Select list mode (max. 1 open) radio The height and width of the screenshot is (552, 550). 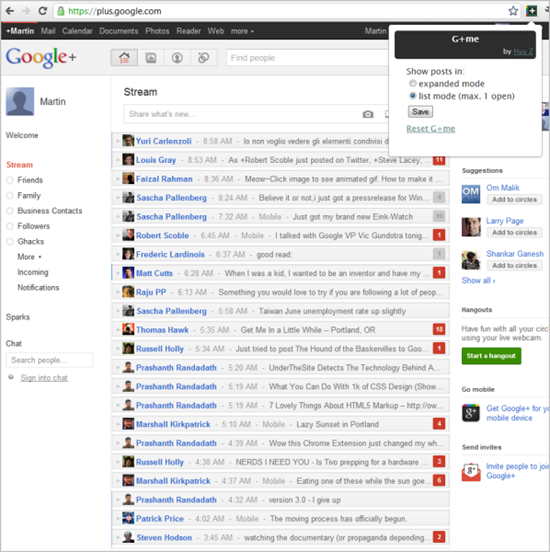click(x=413, y=96)
